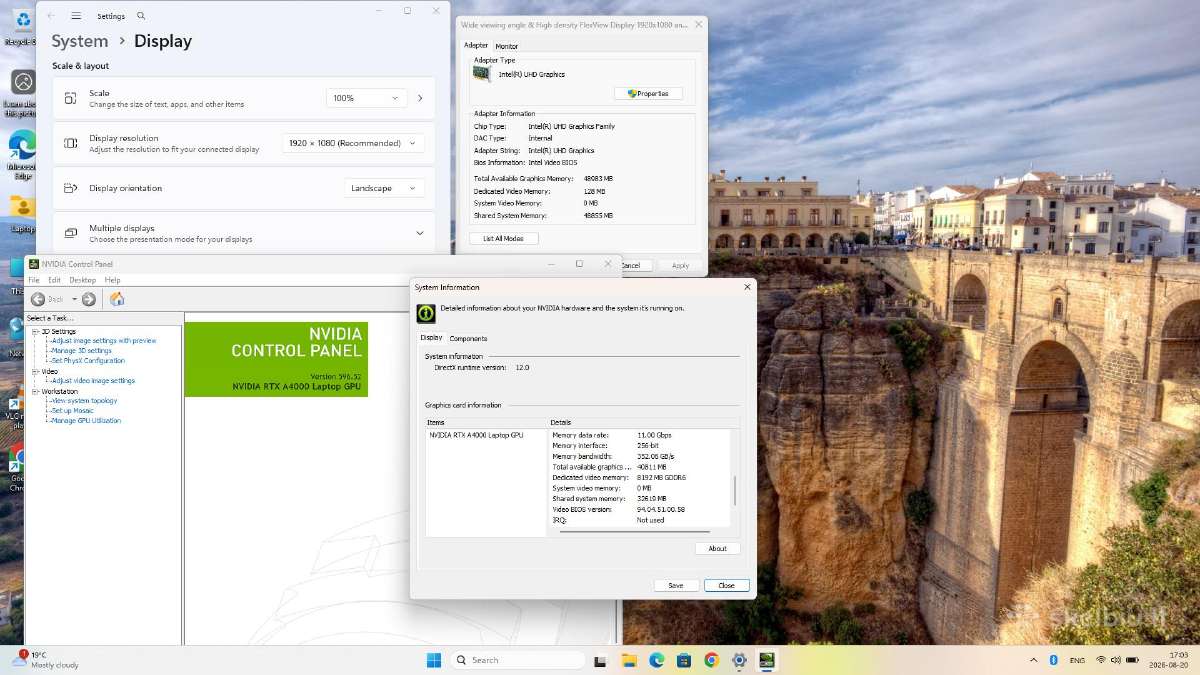1200x675 pixels.
Task: Select the Display tab in System Information
Action: tap(431, 337)
